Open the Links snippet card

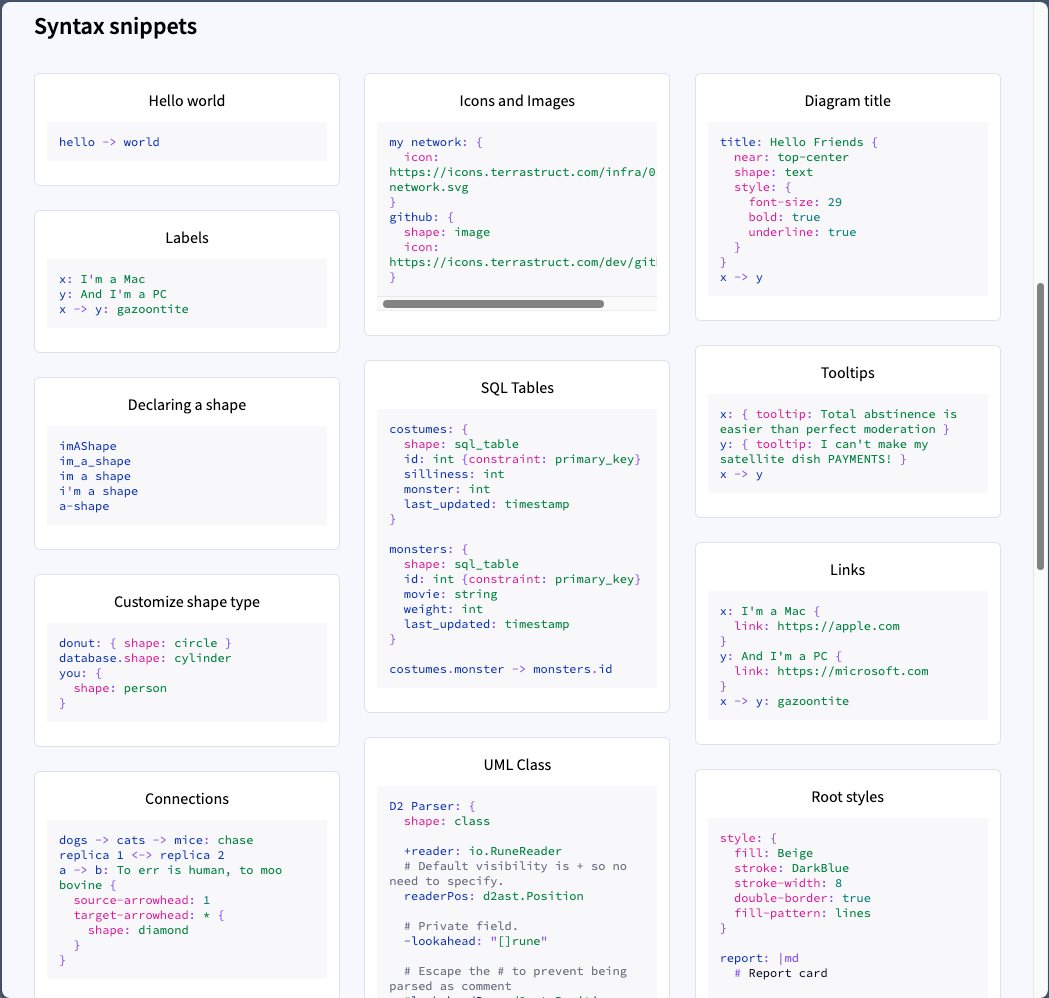tap(847, 643)
